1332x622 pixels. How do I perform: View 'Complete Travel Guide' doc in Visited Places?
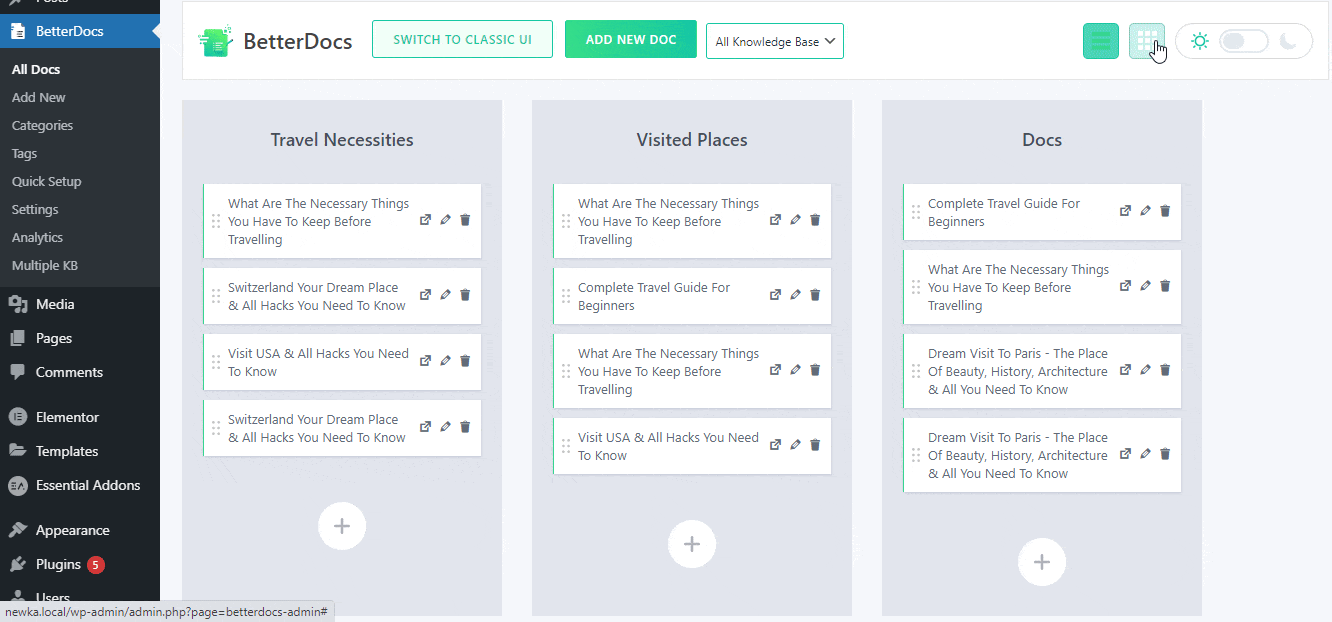pos(775,295)
